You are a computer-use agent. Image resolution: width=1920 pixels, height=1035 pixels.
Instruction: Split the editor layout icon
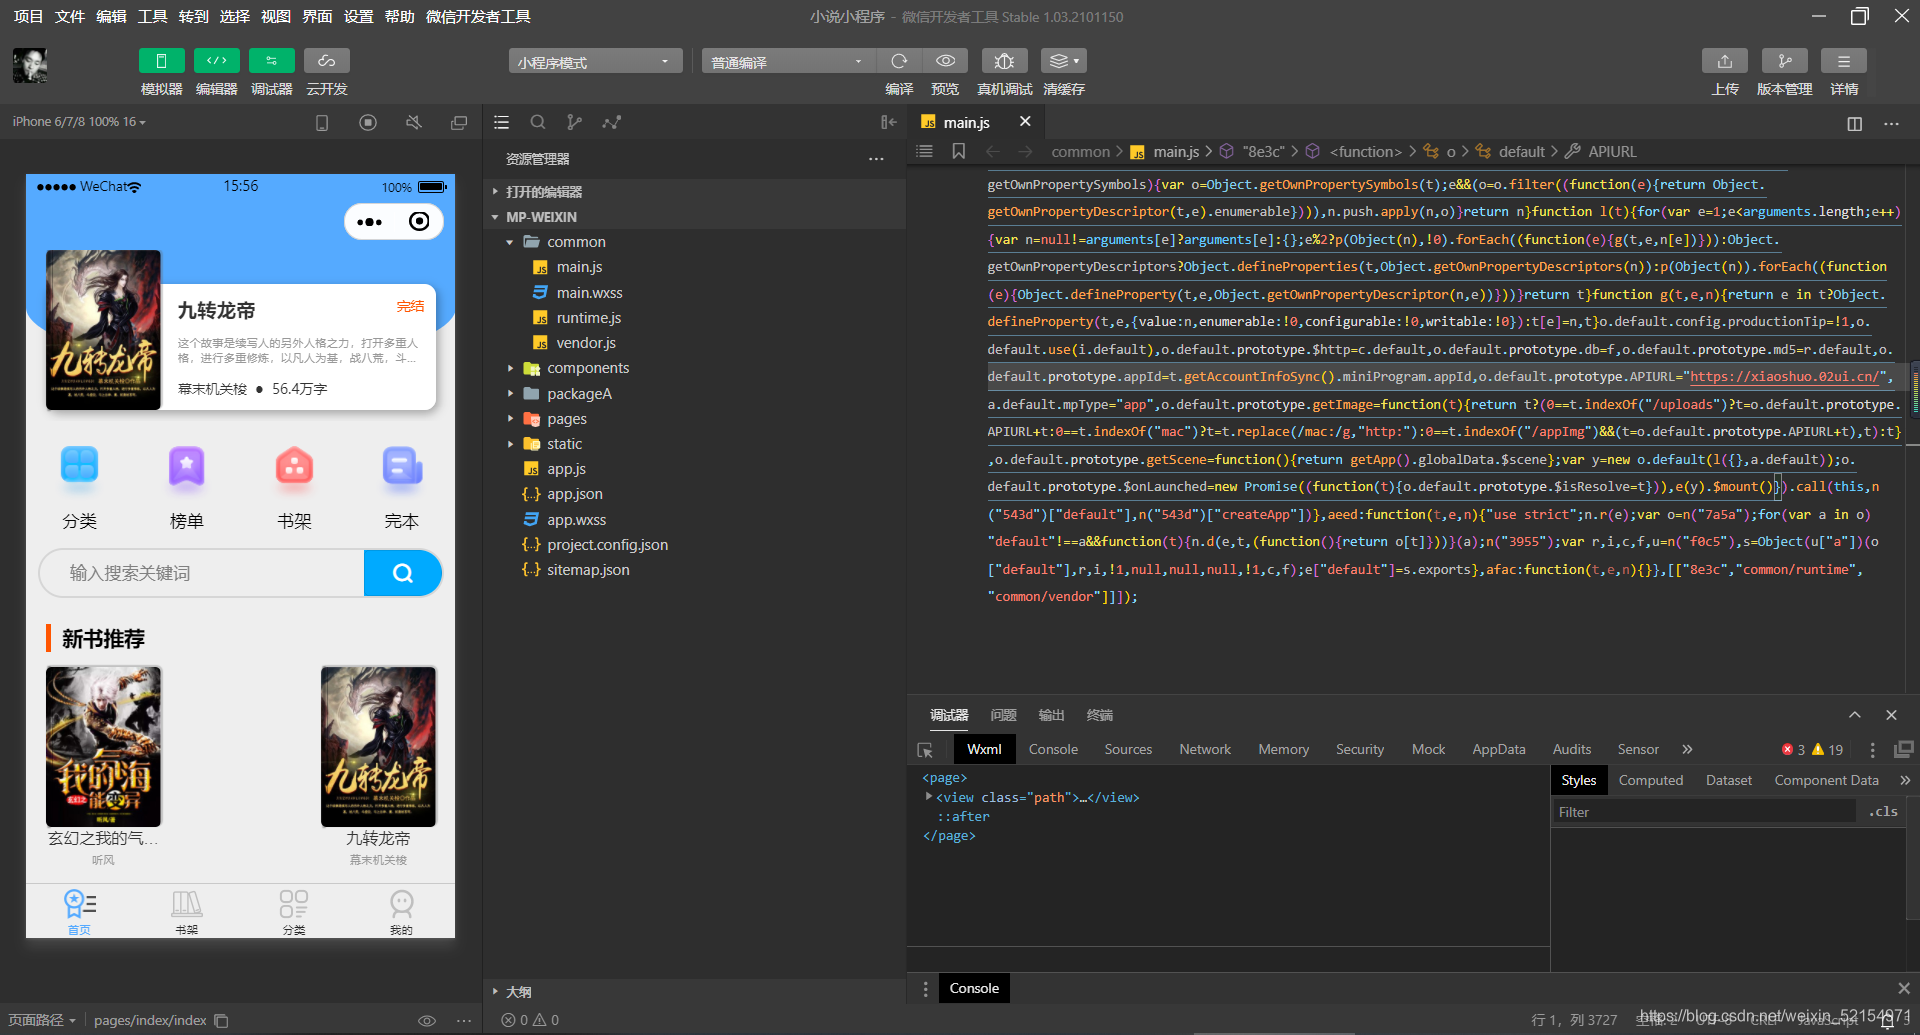pos(1854,123)
